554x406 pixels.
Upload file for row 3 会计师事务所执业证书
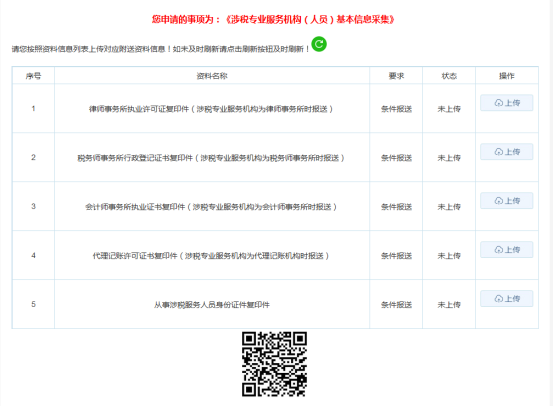(x=506, y=201)
